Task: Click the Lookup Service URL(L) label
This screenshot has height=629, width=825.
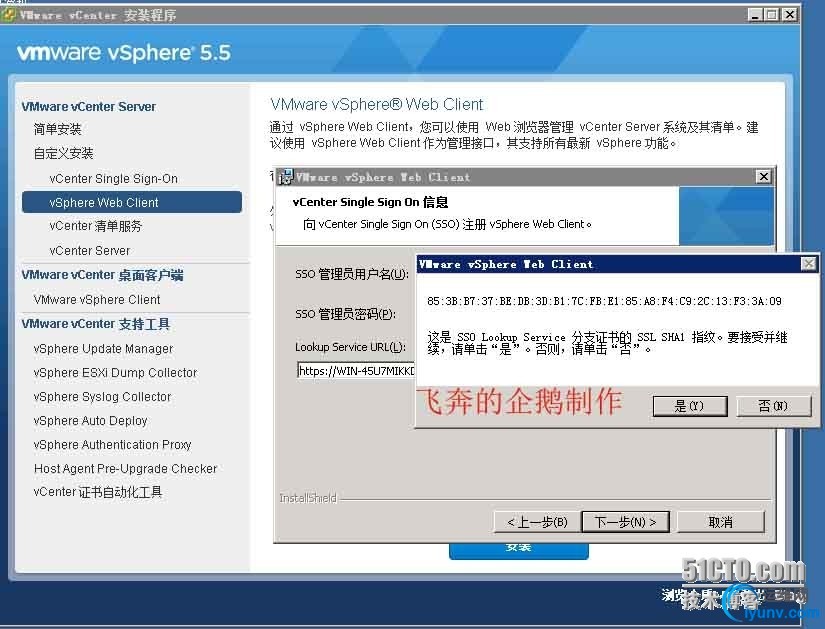Action: (x=350, y=347)
